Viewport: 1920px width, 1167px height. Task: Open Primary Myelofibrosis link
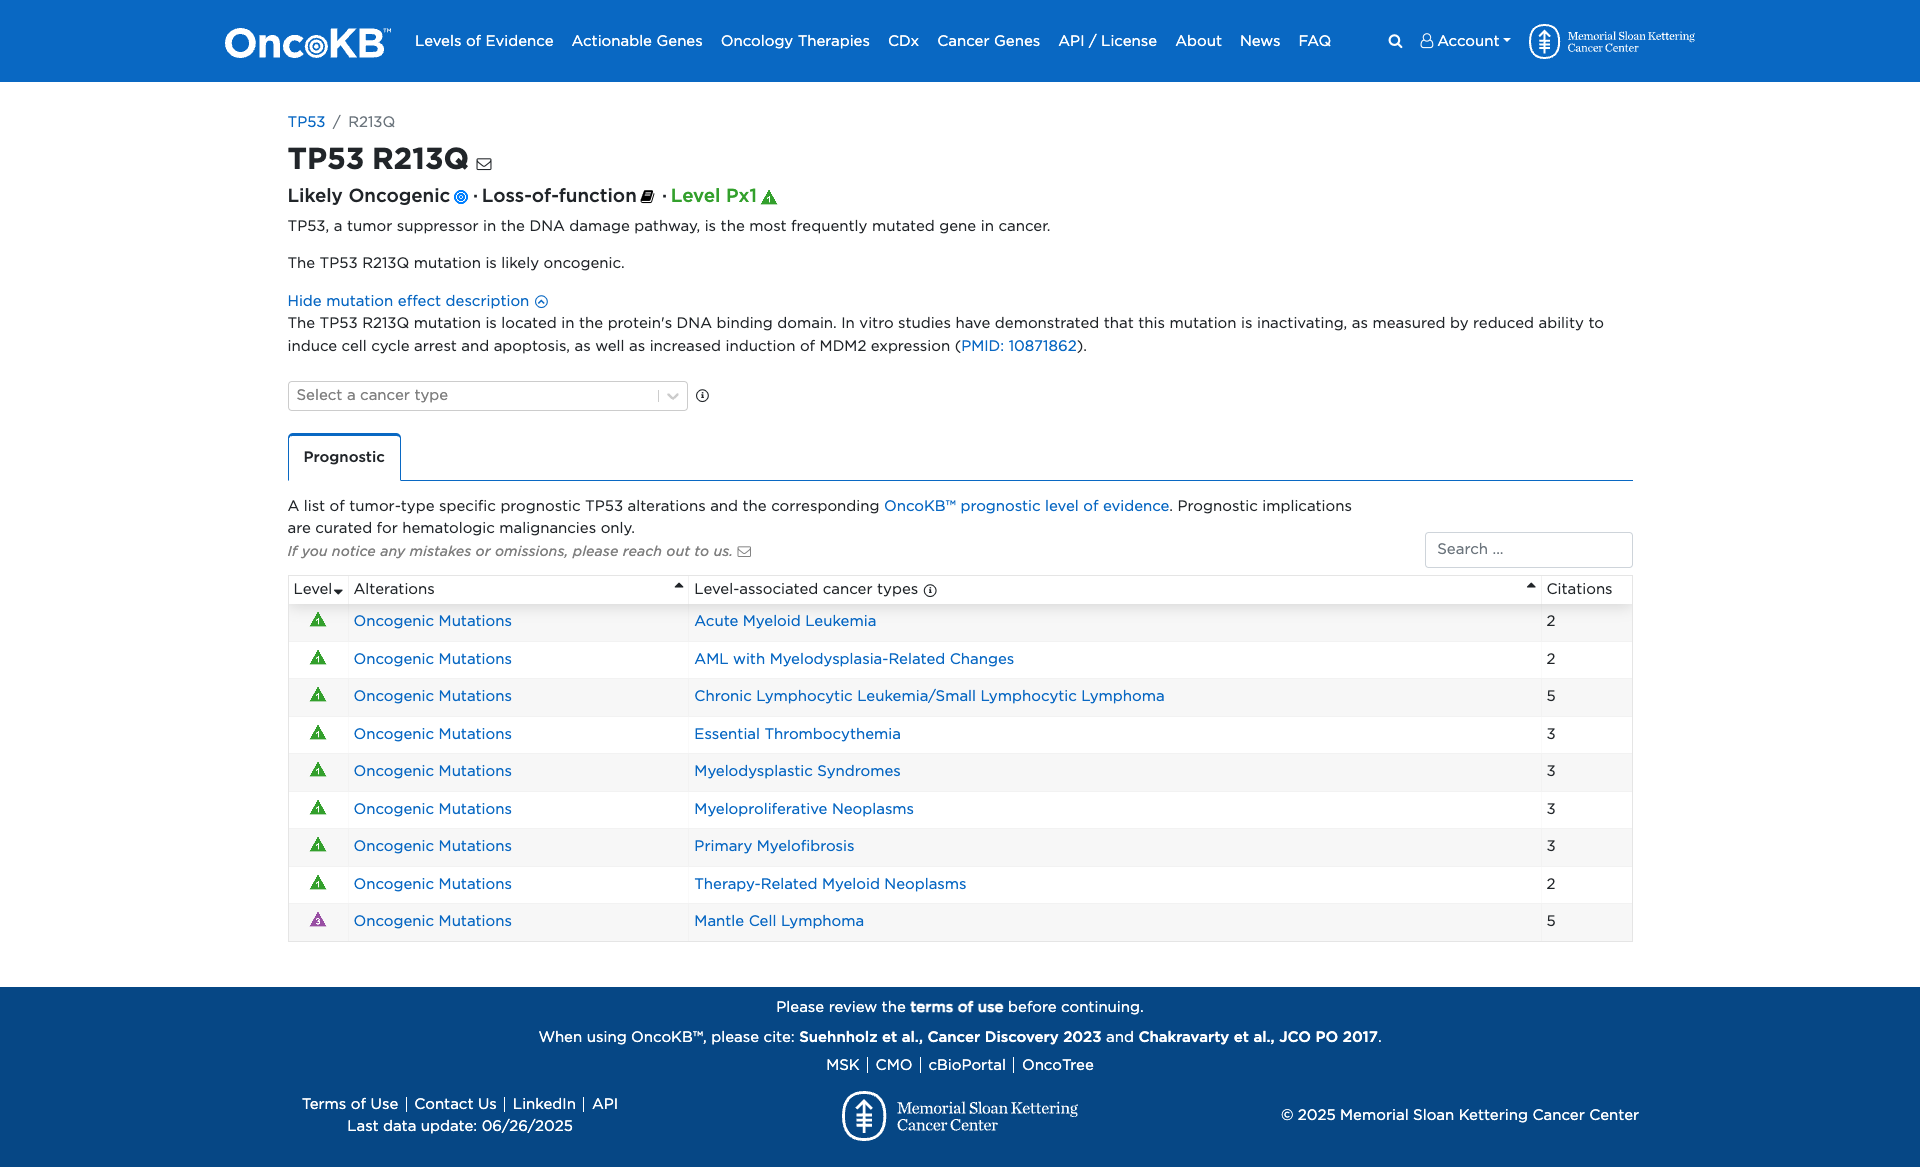click(774, 846)
